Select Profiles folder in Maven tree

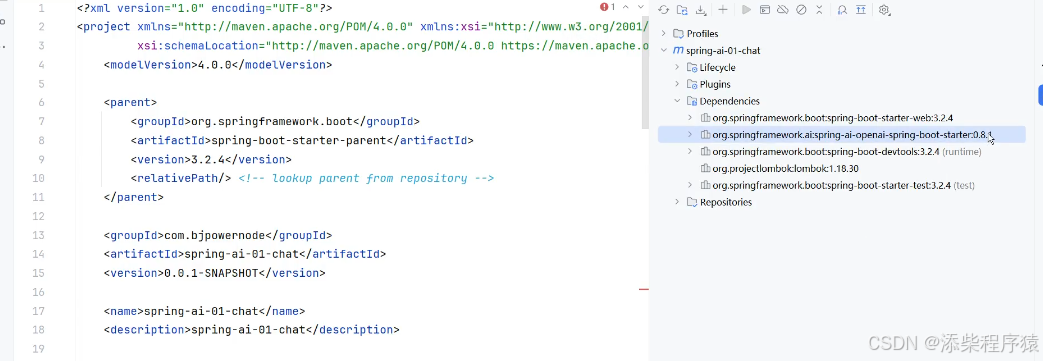[702, 33]
